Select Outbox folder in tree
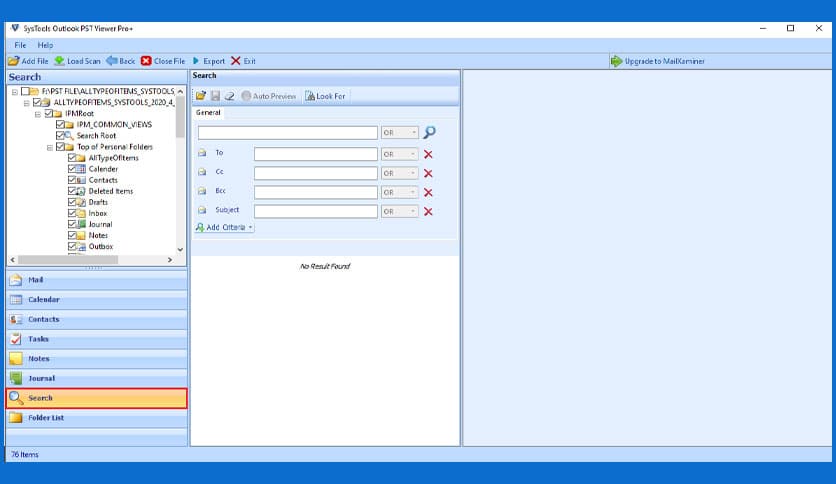Viewport: 836px width, 484px height. click(101, 246)
